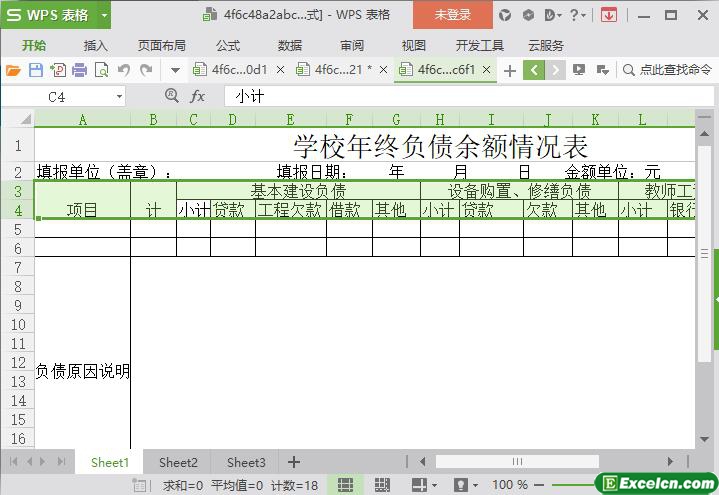Open the 插入 ribbon tab
This screenshot has width=719, height=495.
[95, 45]
